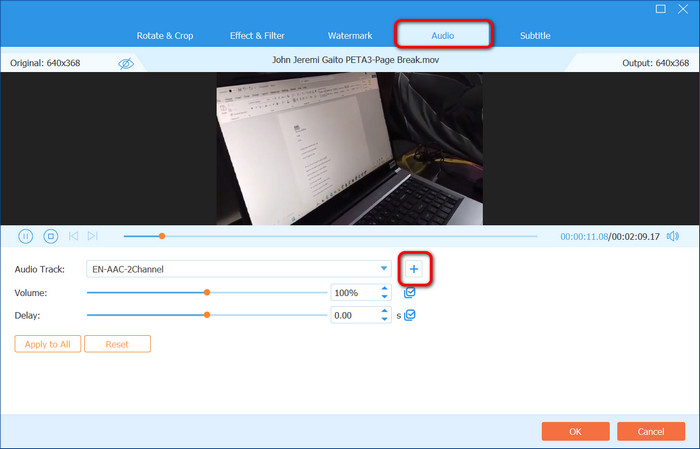Click the Delay value input field
The height and width of the screenshot is (449, 700).
(354, 315)
